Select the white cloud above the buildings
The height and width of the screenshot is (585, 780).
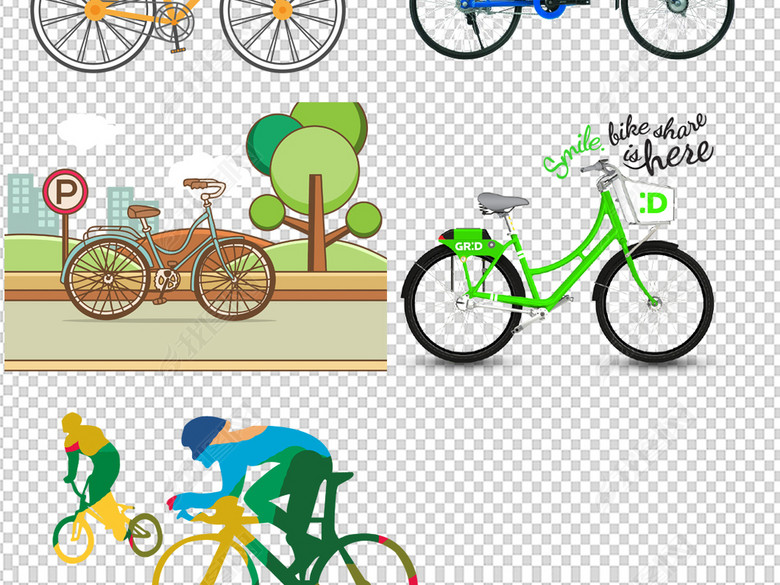point(87,130)
